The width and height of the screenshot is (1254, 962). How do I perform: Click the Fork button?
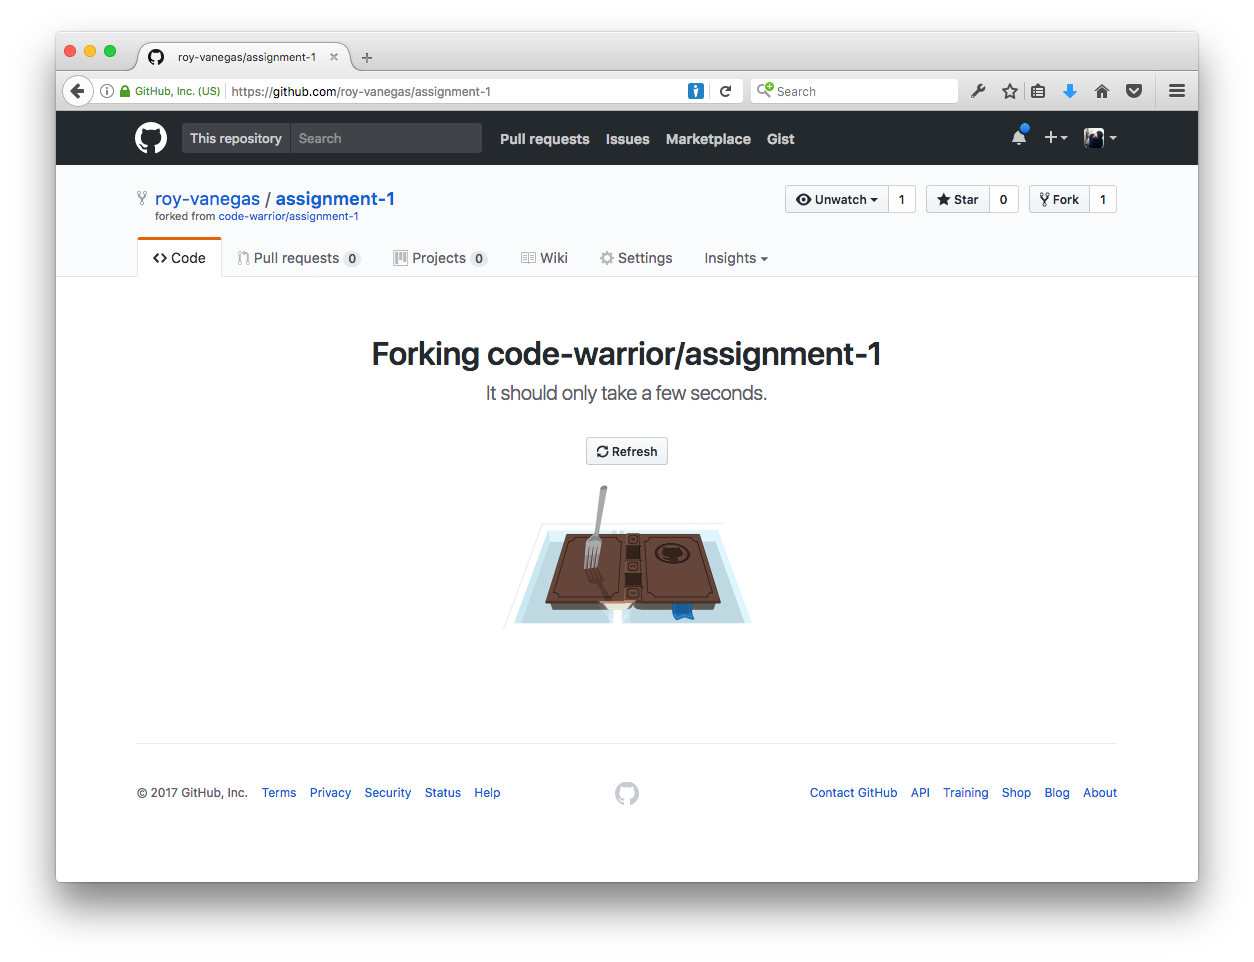coord(1059,200)
